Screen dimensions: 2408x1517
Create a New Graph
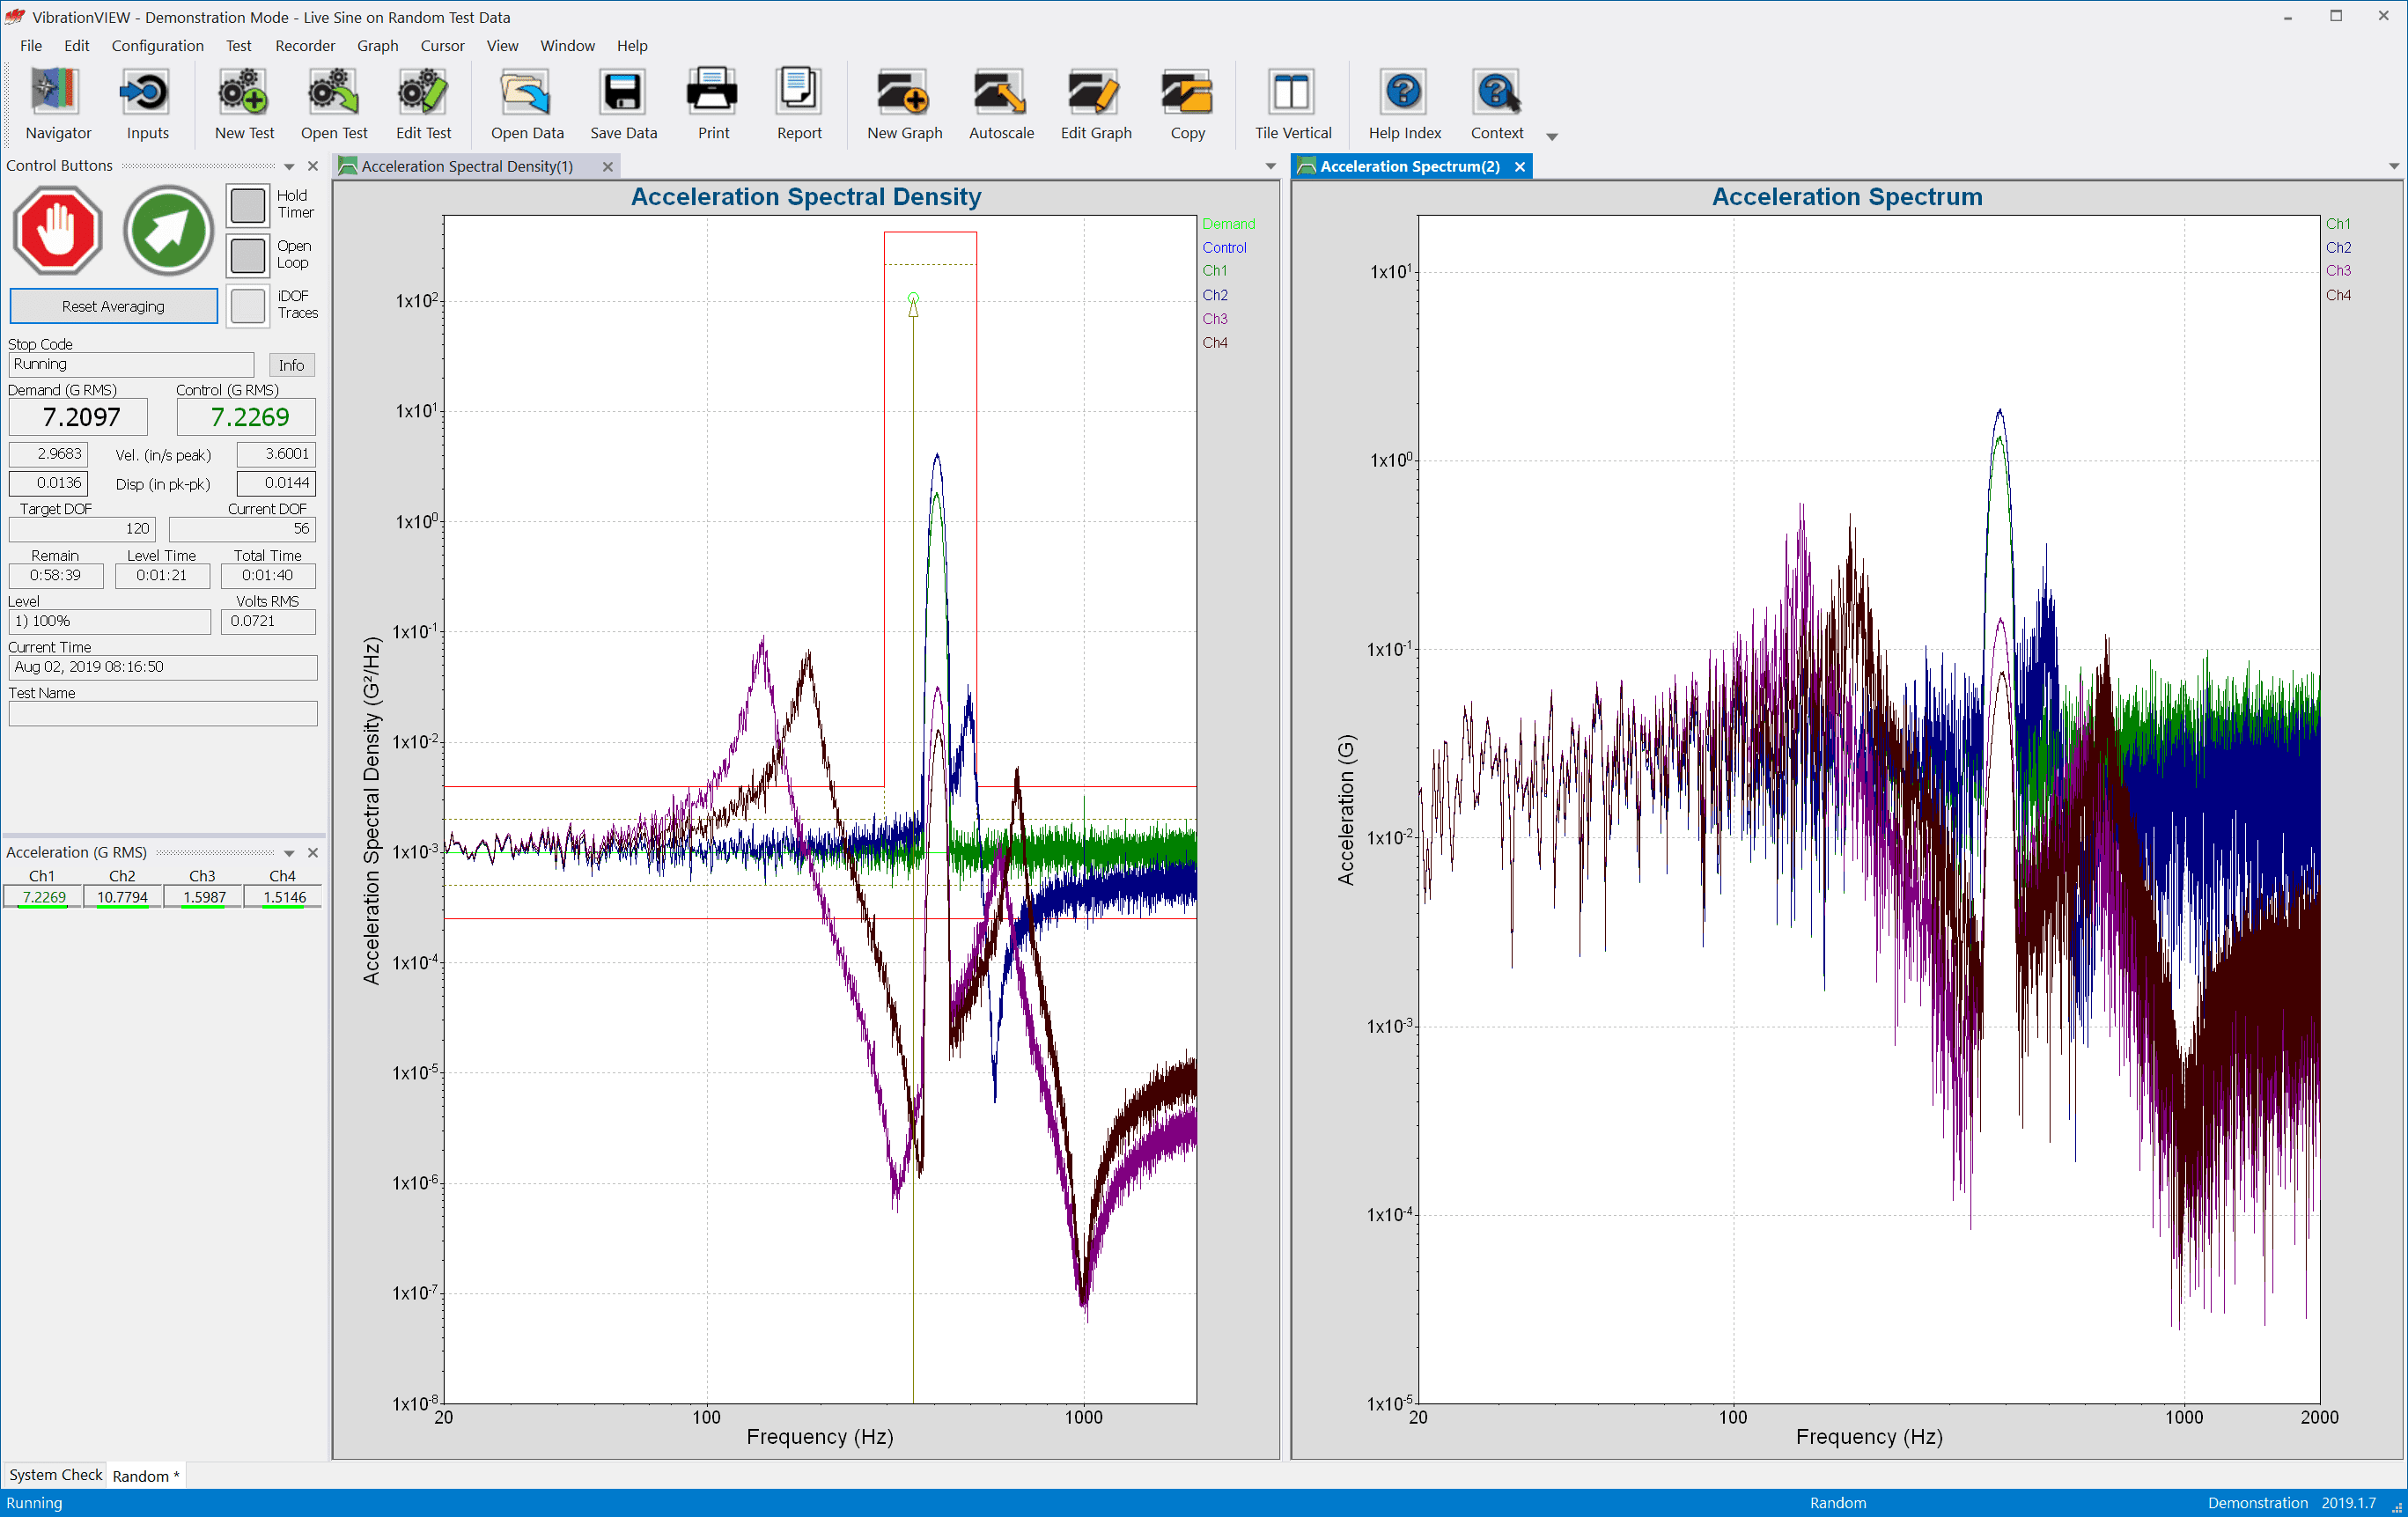[902, 103]
